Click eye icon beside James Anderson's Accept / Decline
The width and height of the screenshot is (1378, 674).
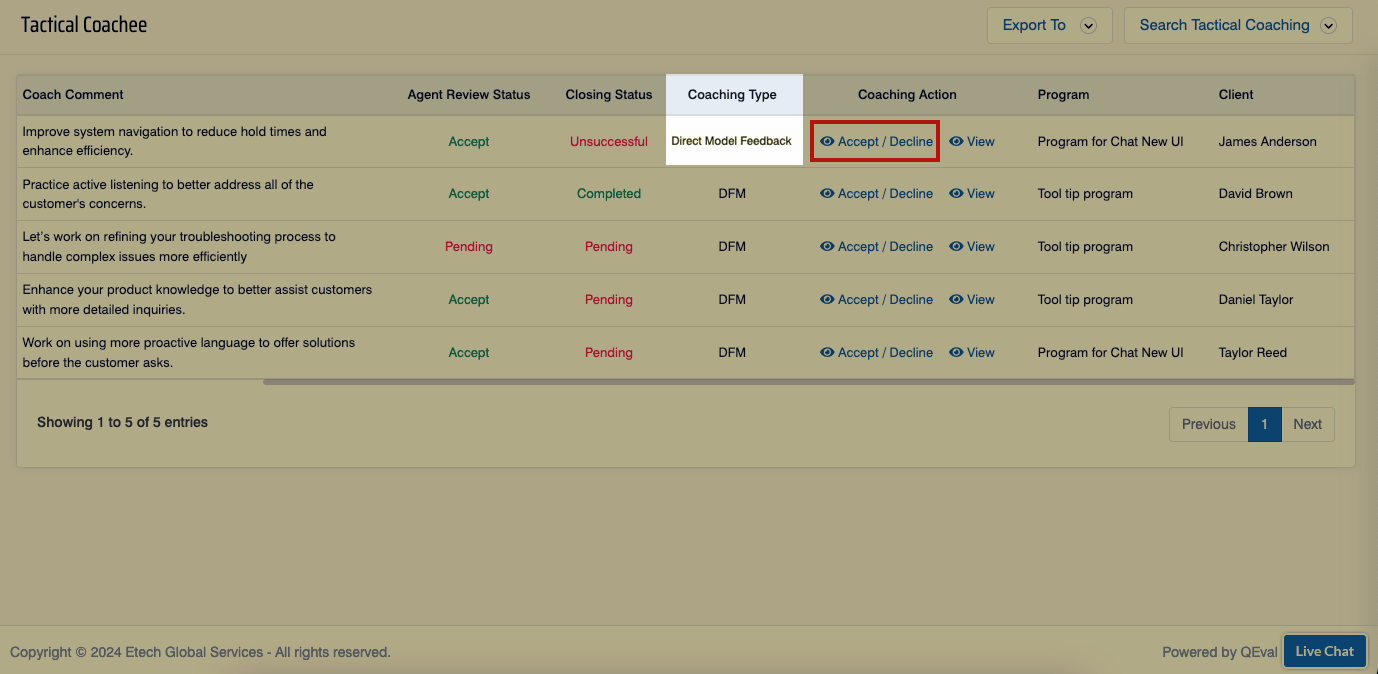pyautogui.click(x=827, y=142)
